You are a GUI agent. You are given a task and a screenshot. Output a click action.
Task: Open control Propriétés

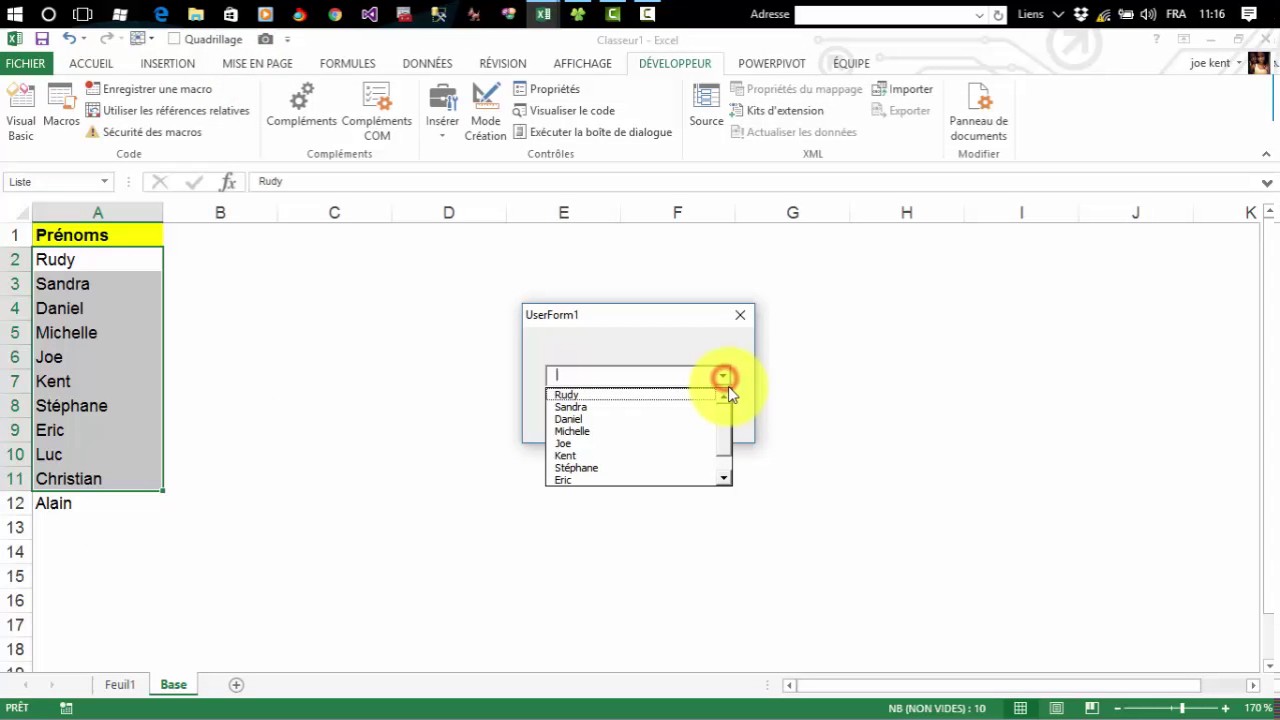tap(546, 89)
